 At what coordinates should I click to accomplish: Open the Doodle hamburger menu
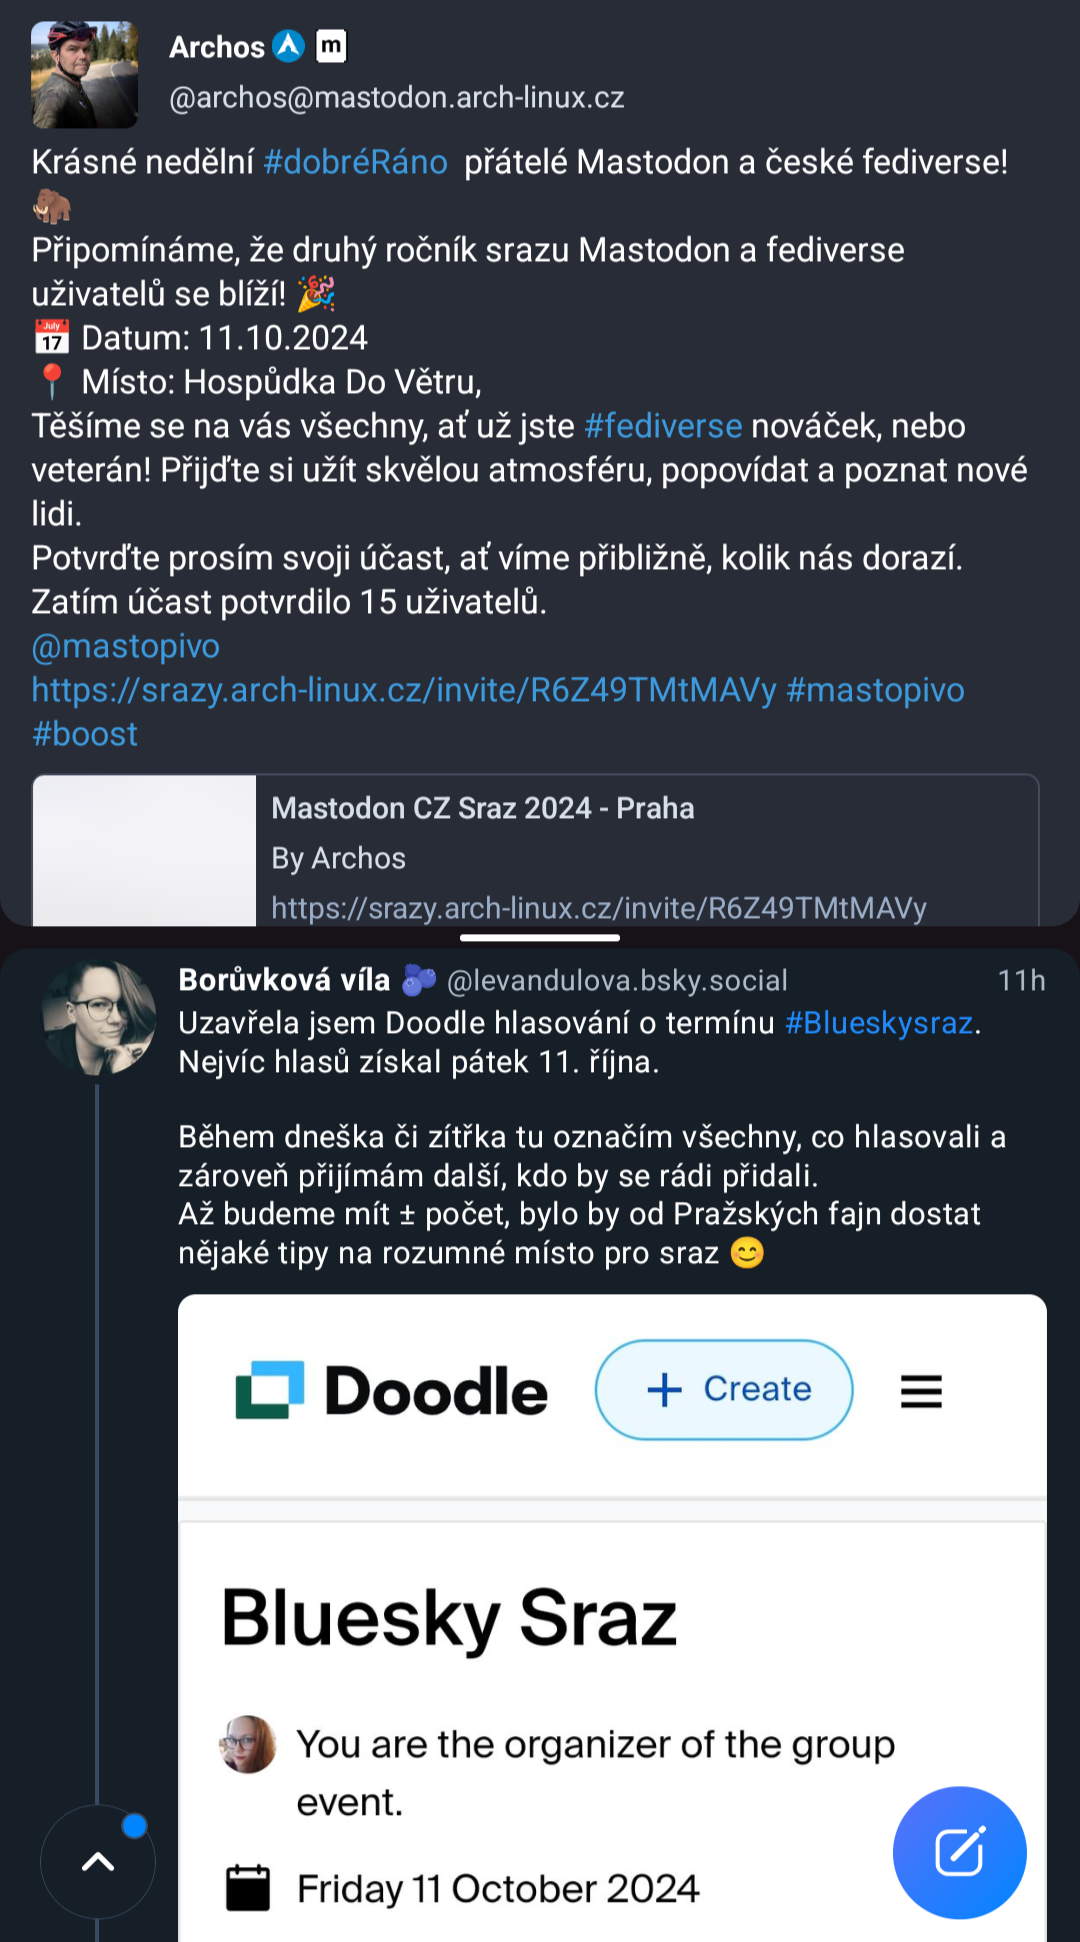(921, 1391)
